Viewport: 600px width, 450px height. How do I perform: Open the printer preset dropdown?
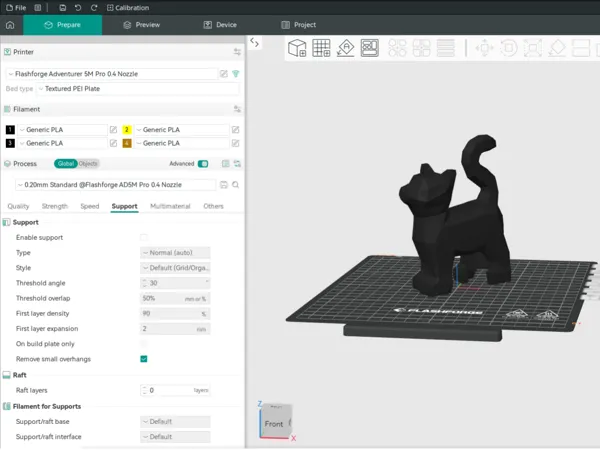[112, 74]
